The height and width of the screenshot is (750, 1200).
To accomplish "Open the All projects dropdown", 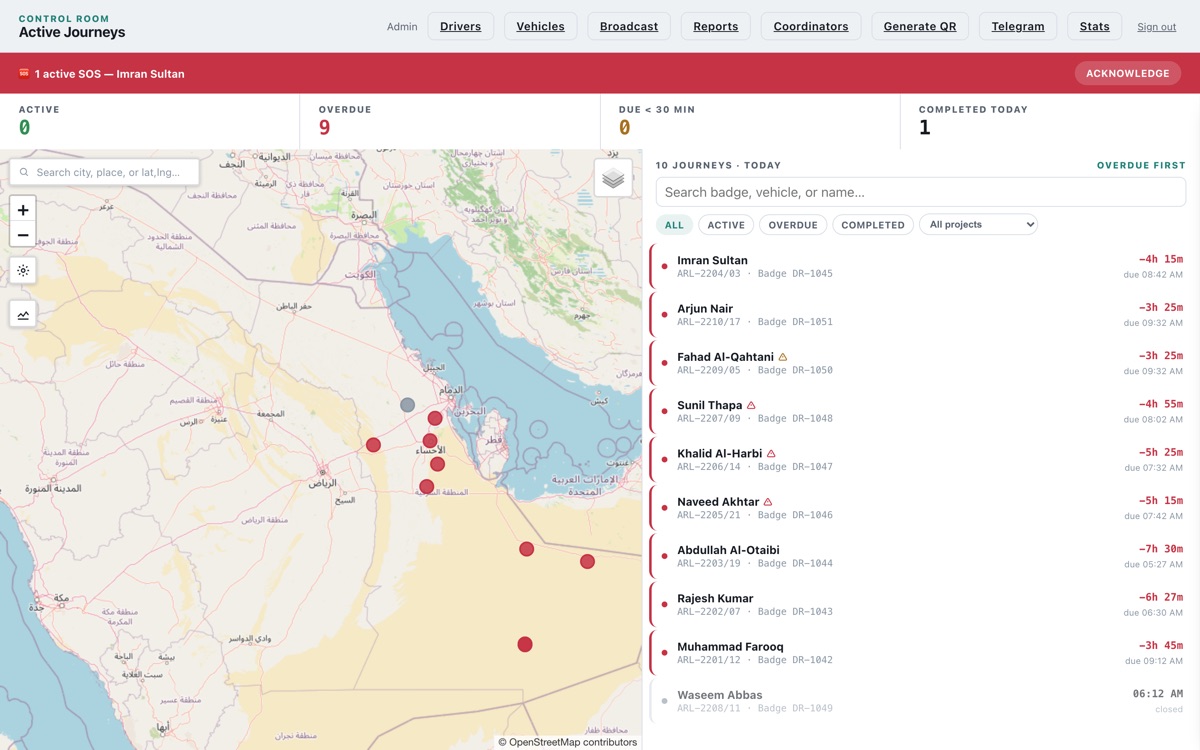I will click(978, 225).
